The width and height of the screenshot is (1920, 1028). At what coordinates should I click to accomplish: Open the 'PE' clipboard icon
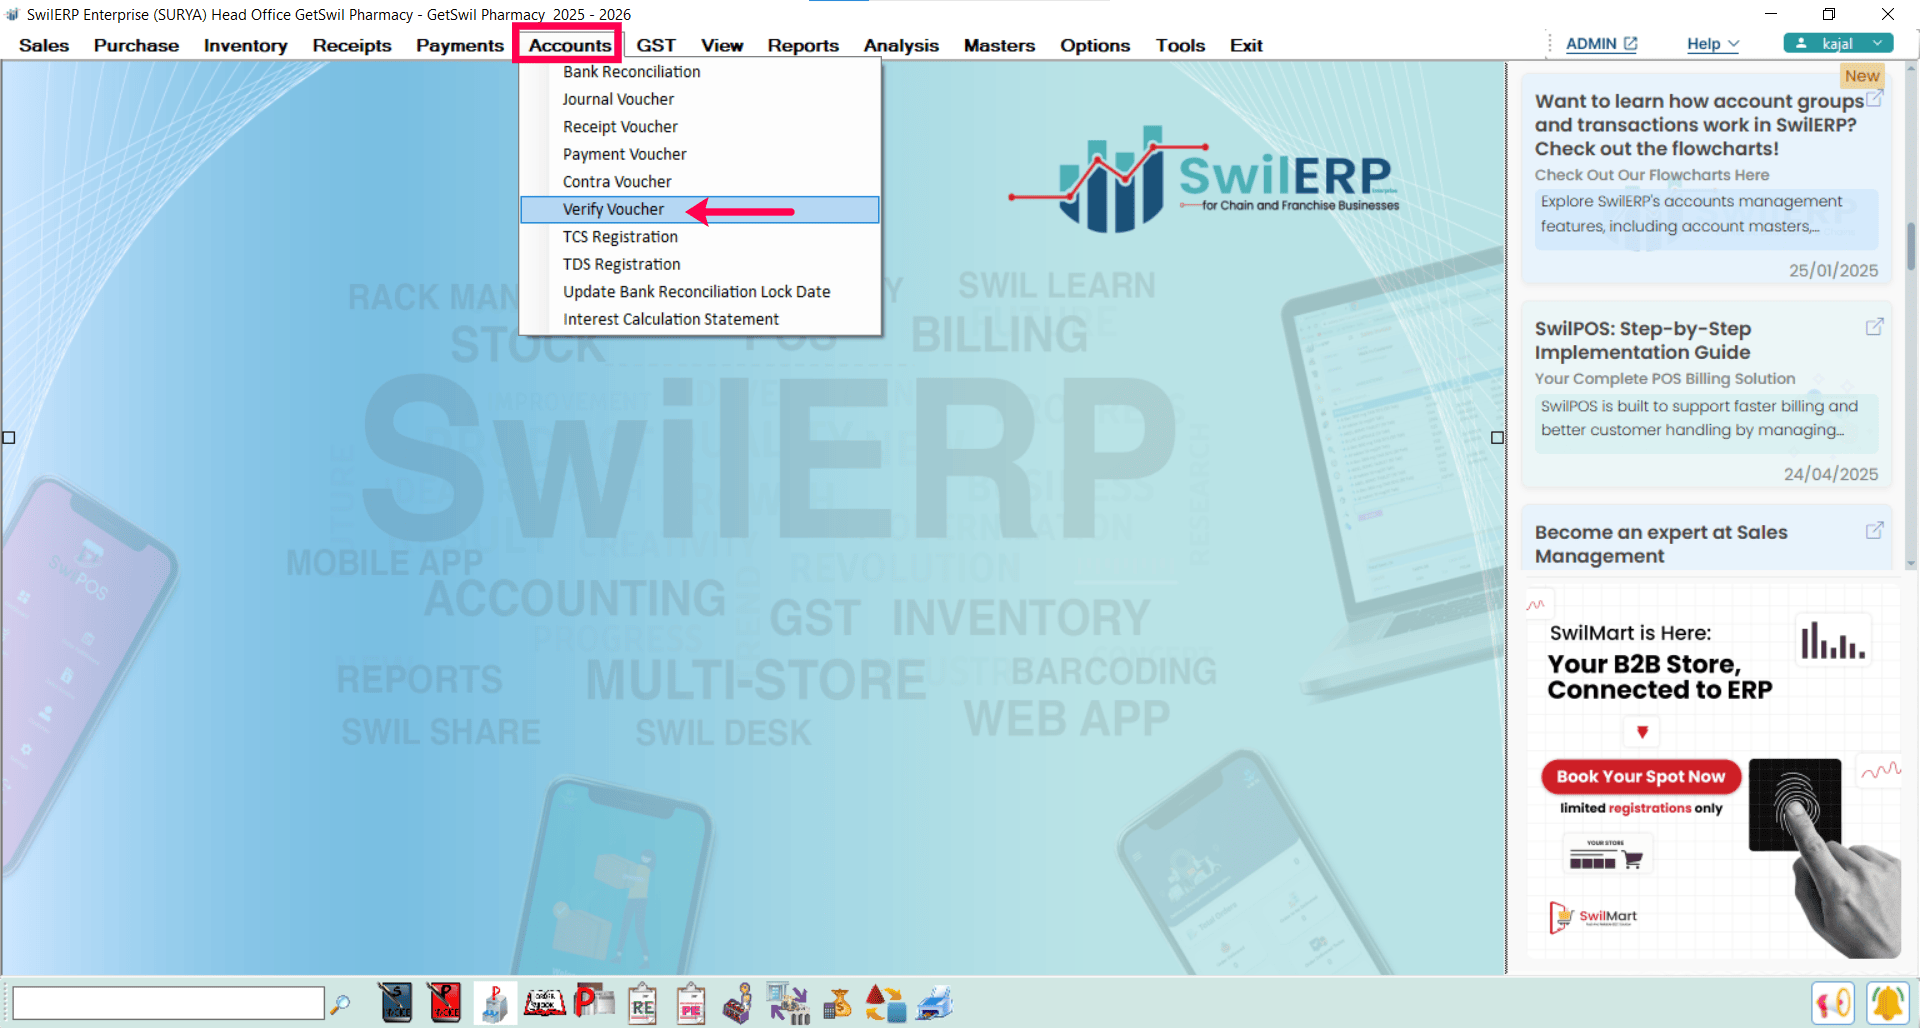pos(691,1004)
